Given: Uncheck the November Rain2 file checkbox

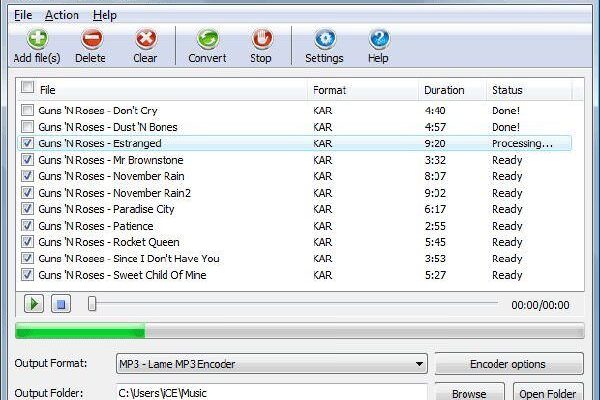Looking at the screenshot, I should pos(27,193).
